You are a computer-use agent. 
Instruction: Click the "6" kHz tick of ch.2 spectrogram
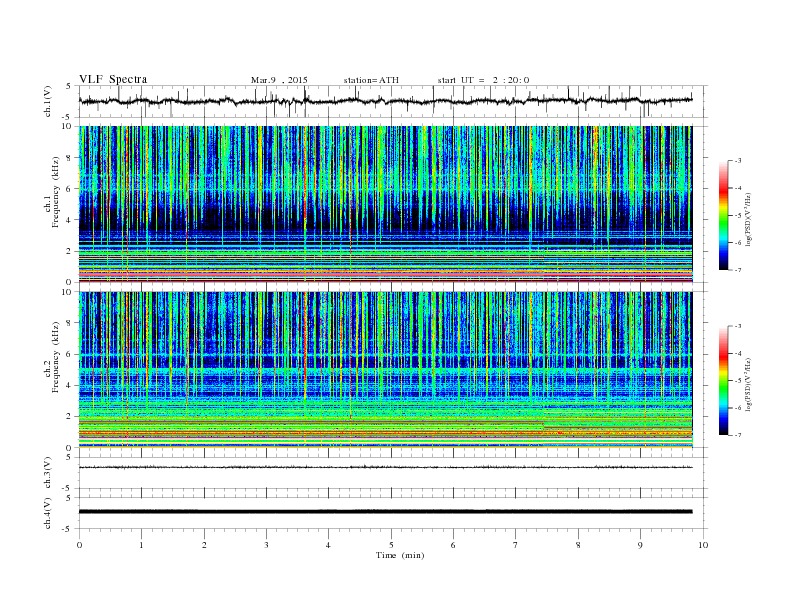tap(69, 354)
